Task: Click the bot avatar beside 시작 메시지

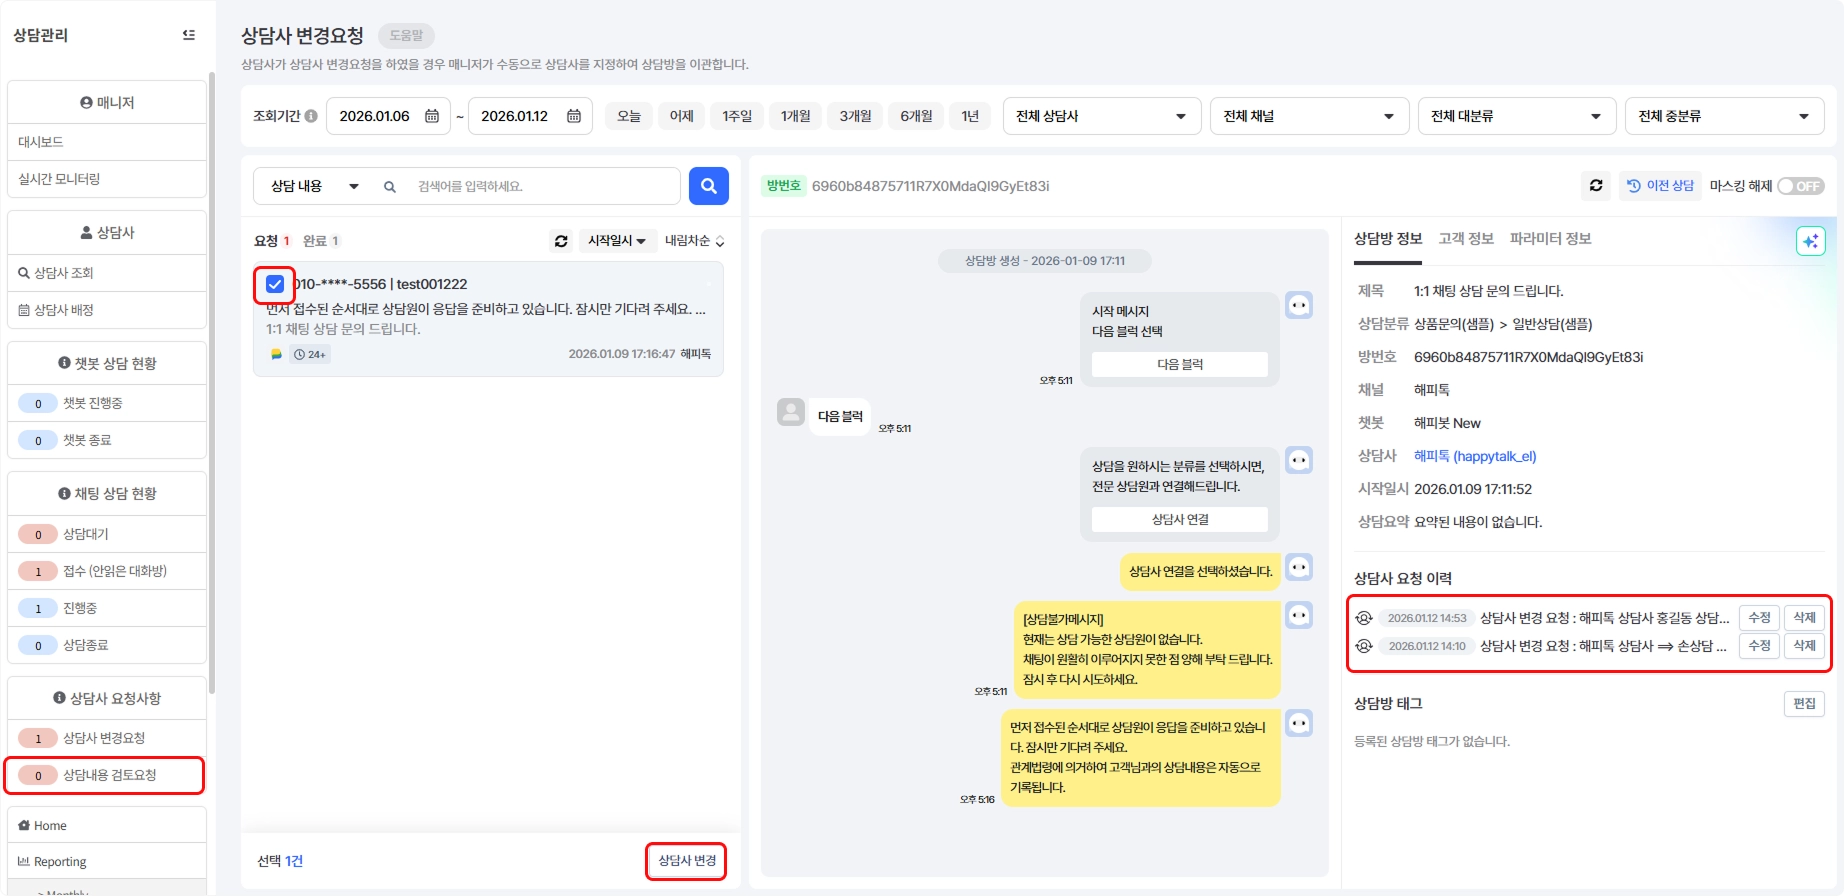Action: (x=1299, y=305)
